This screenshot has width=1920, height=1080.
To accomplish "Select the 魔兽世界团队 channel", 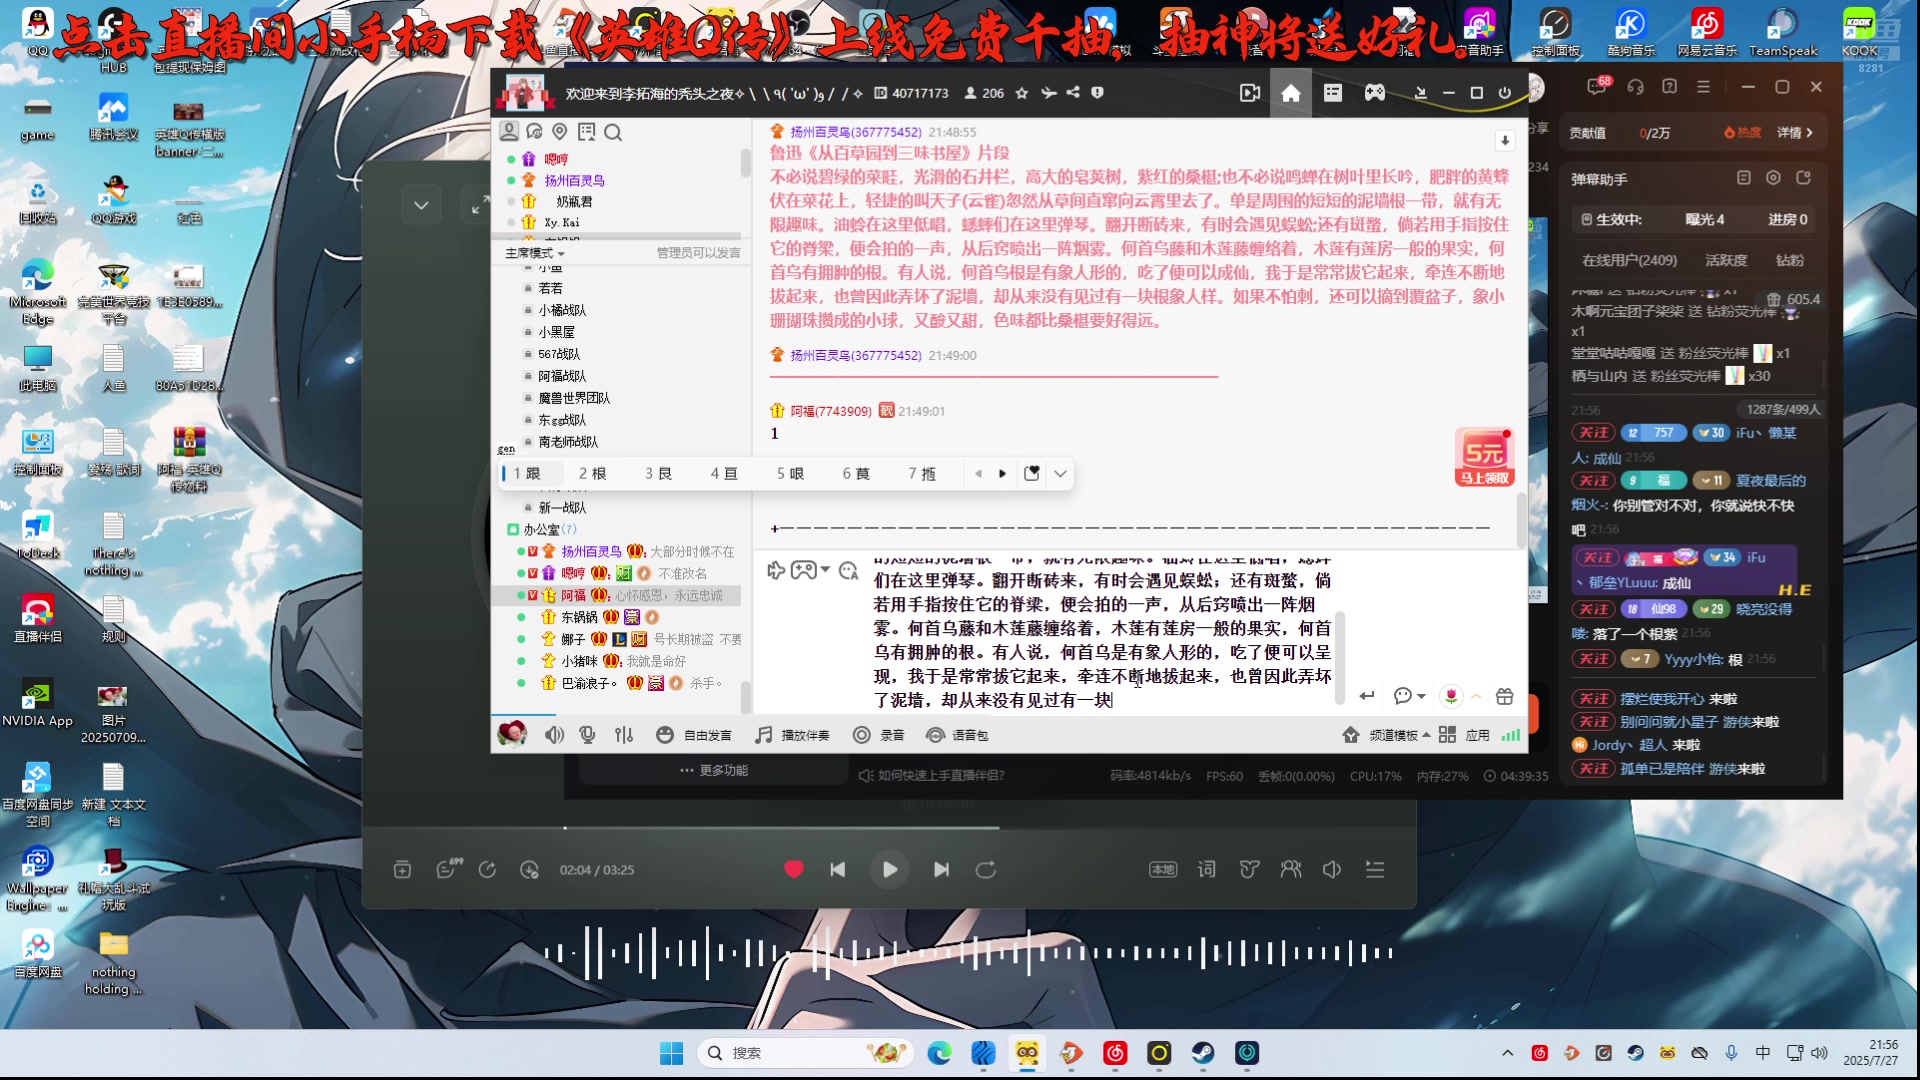I will click(573, 398).
